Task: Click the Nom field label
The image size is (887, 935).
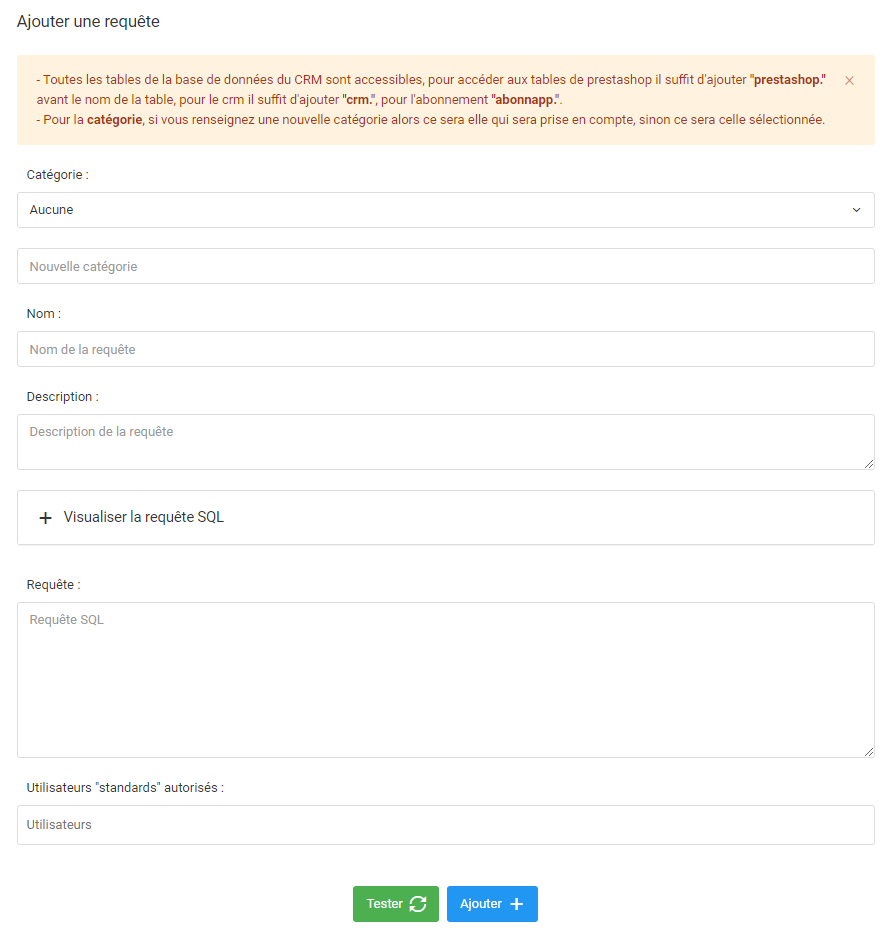Action: pos(44,314)
